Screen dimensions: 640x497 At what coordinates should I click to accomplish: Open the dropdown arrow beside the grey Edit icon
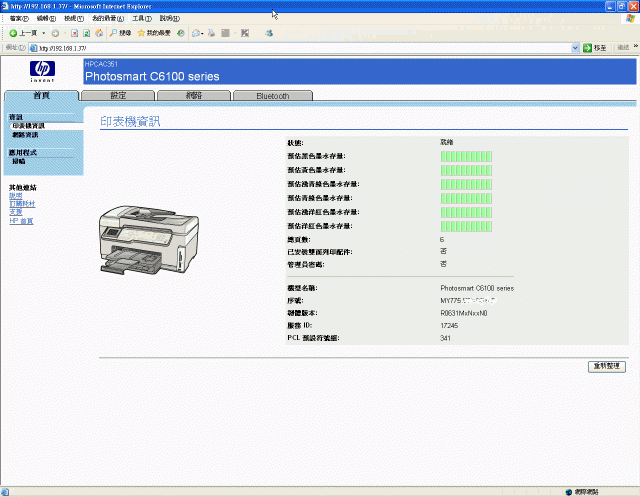click(x=235, y=33)
